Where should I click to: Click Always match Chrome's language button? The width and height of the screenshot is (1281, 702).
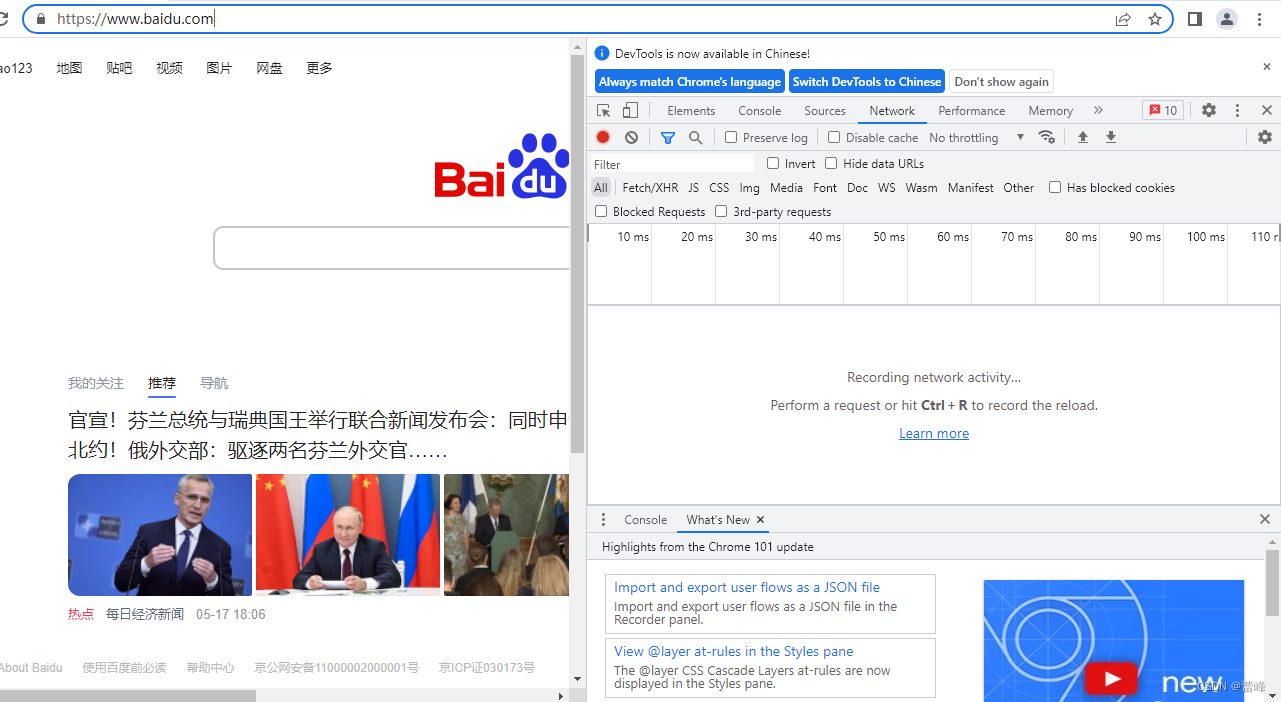pyautogui.click(x=690, y=82)
